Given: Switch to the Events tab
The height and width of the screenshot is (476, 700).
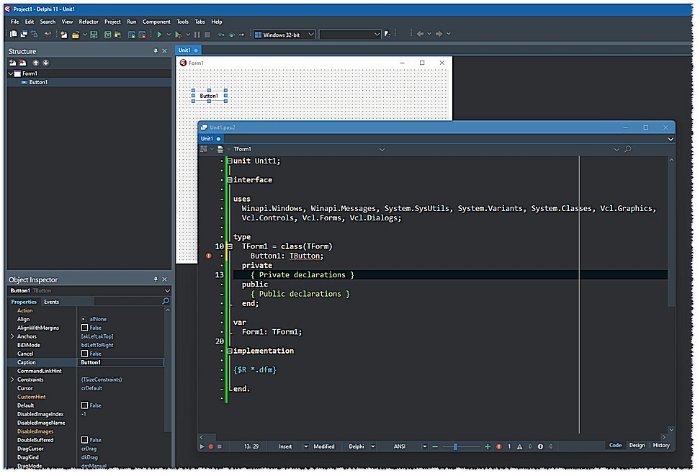Looking at the screenshot, I should point(51,301).
